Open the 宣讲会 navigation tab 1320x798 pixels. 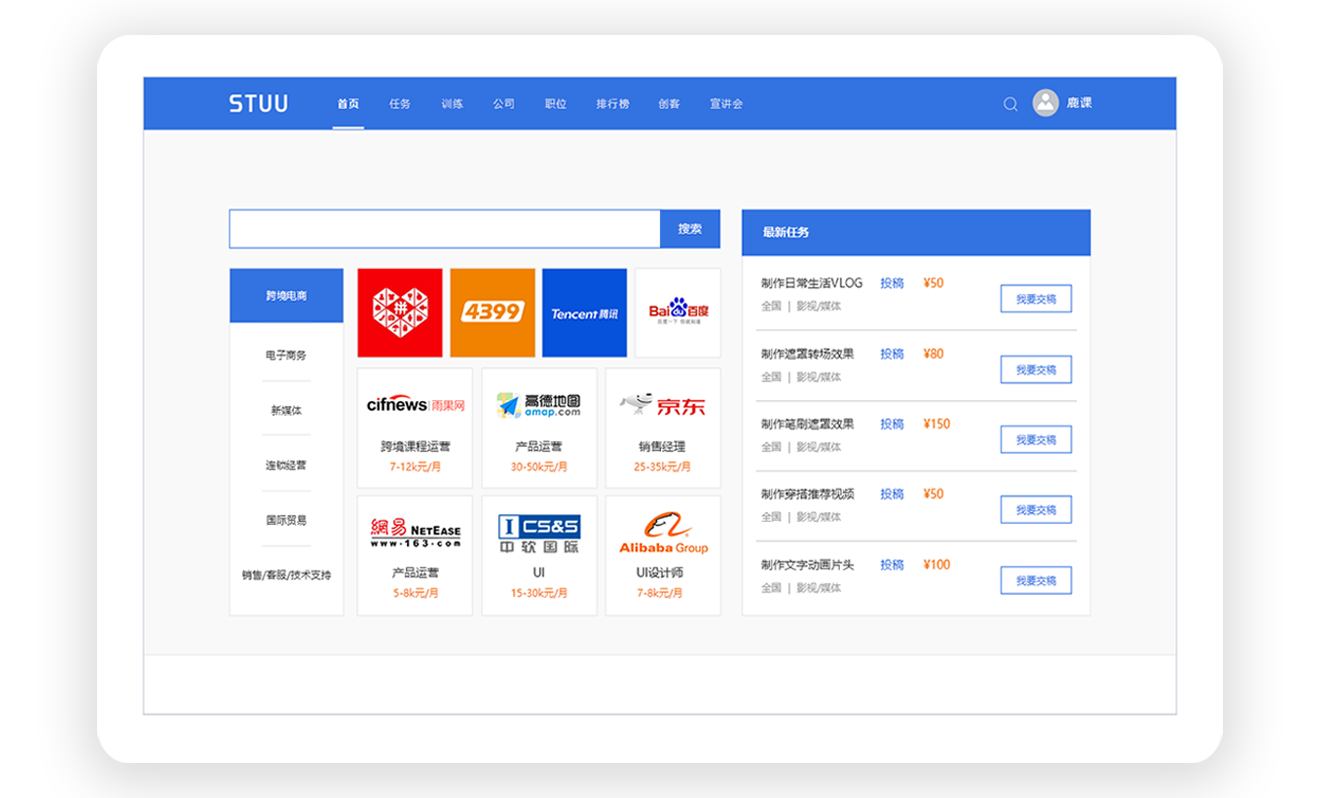coord(726,104)
